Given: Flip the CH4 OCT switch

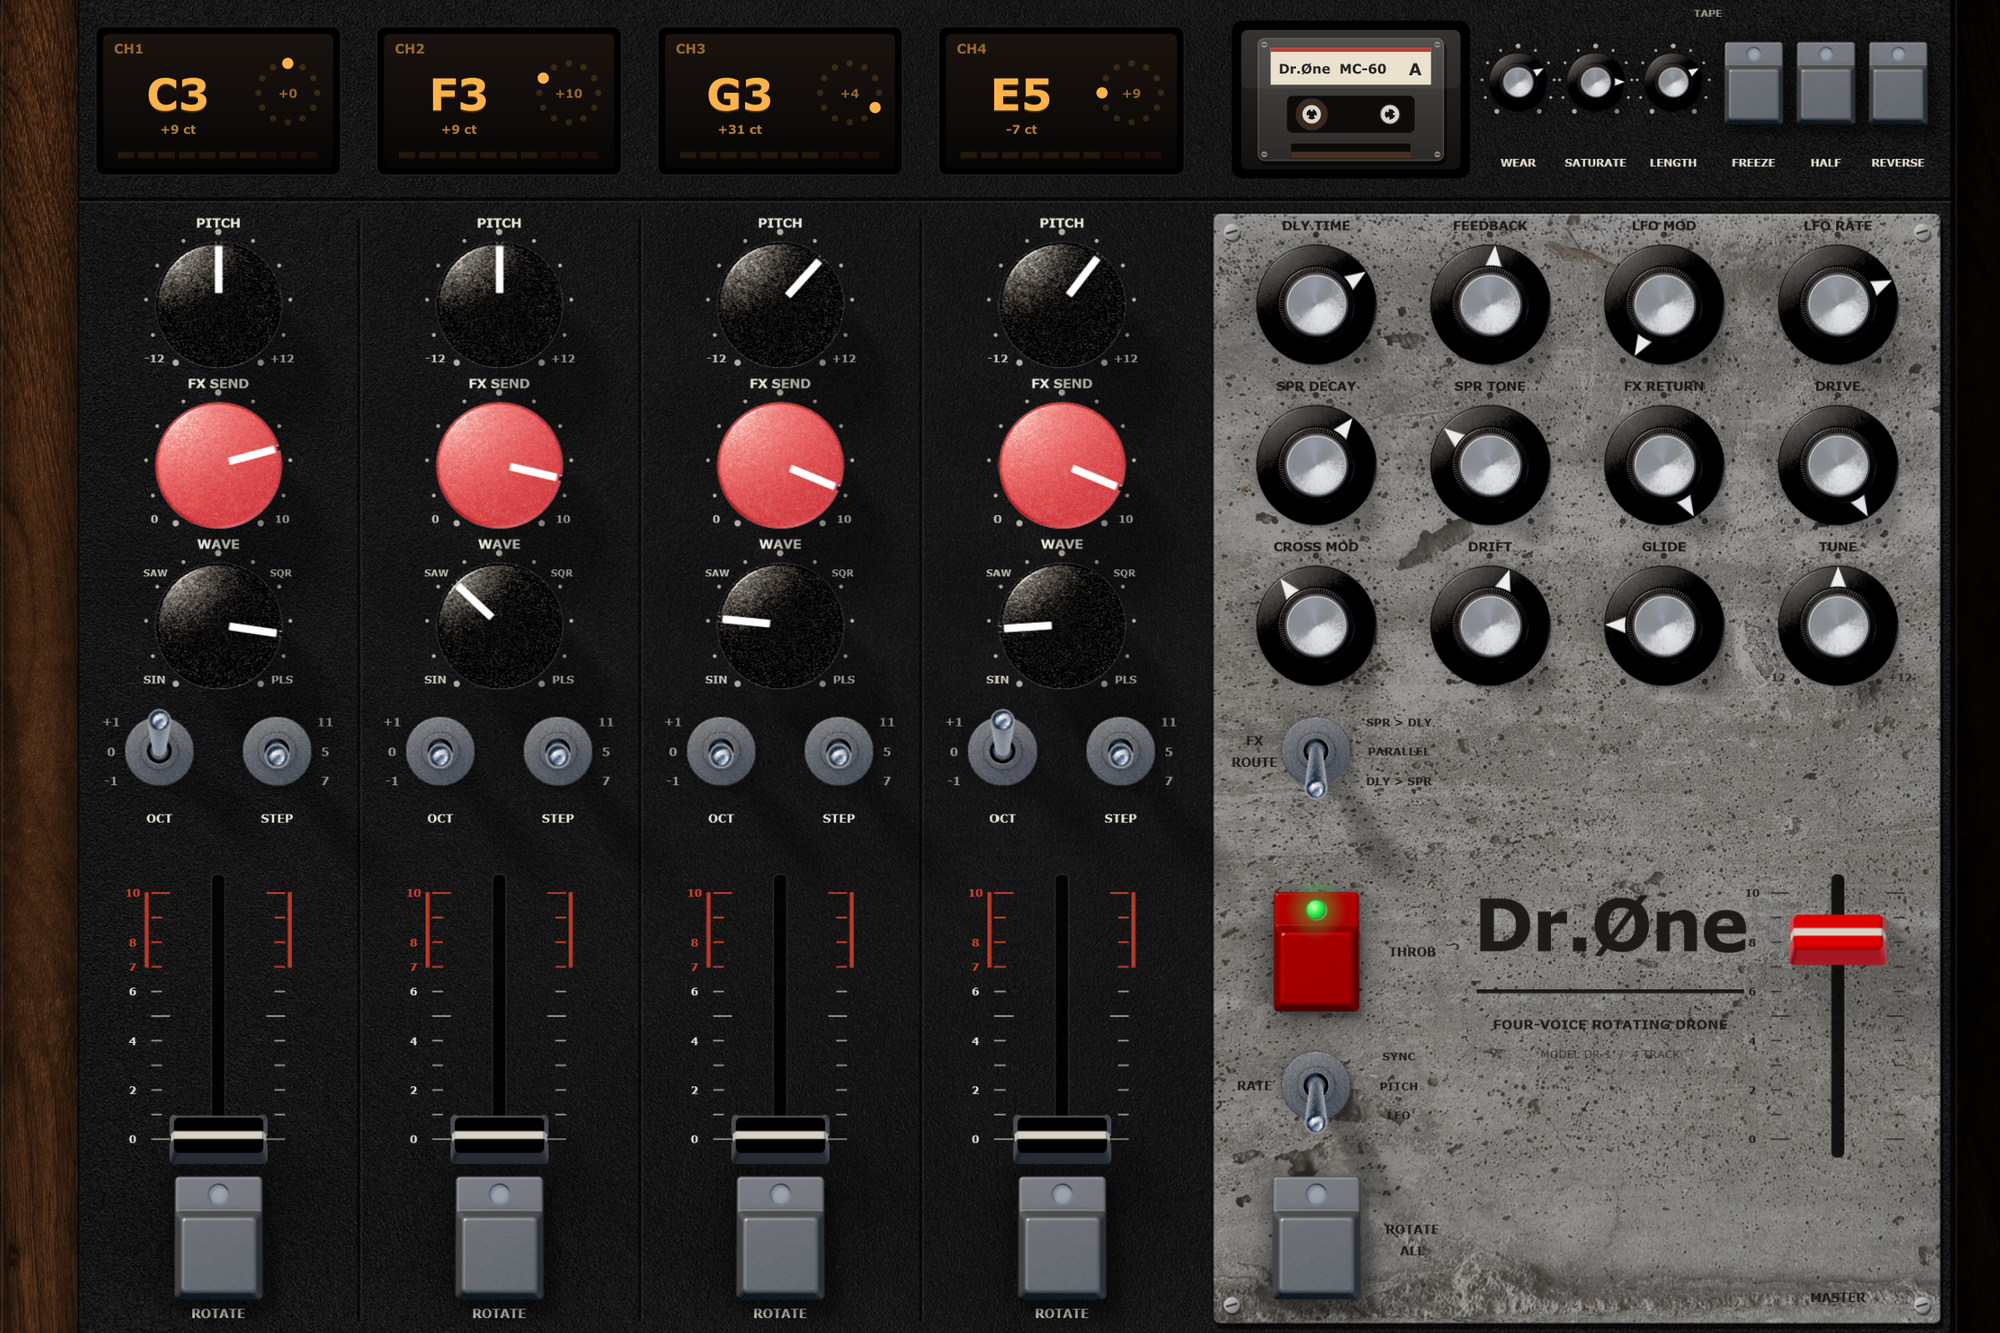Looking at the screenshot, I should pyautogui.click(x=1002, y=747).
